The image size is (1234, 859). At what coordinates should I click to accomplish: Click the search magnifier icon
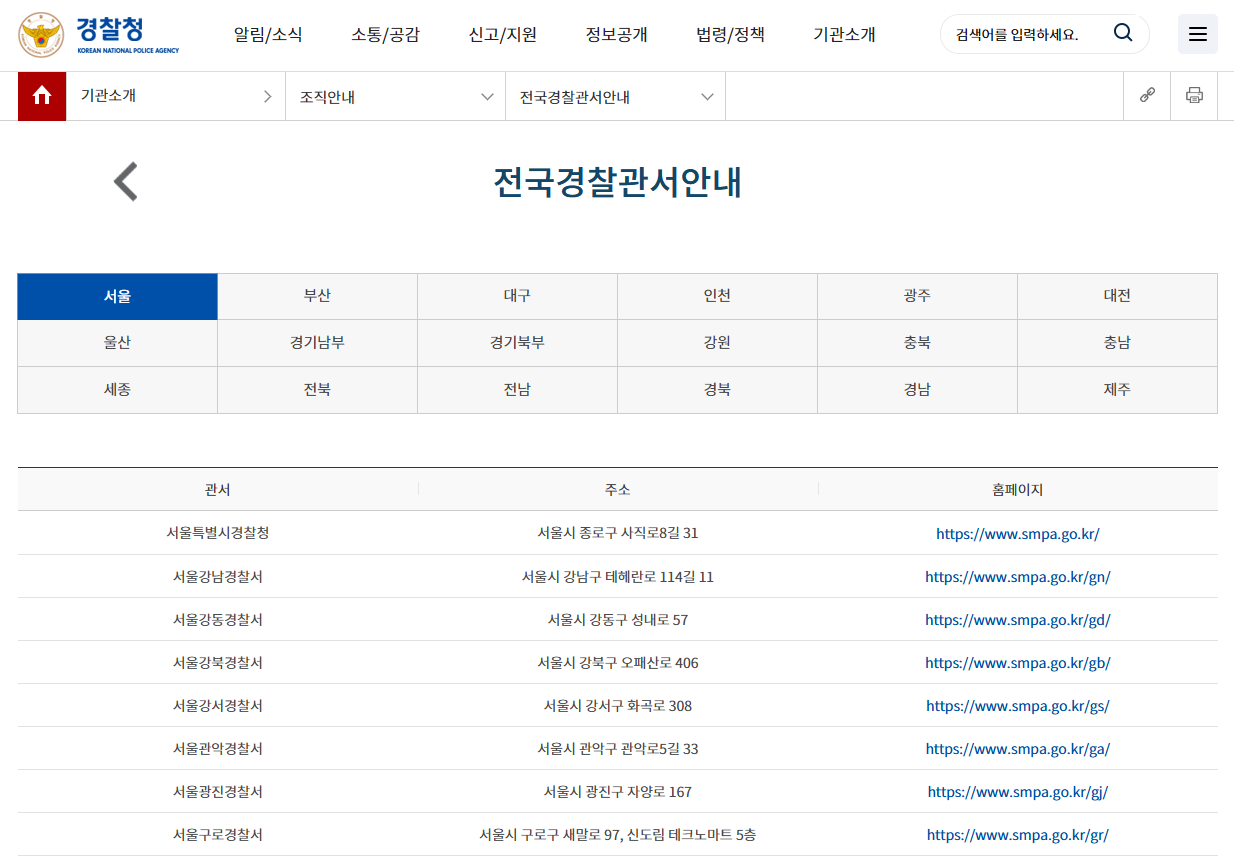pos(1122,33)
